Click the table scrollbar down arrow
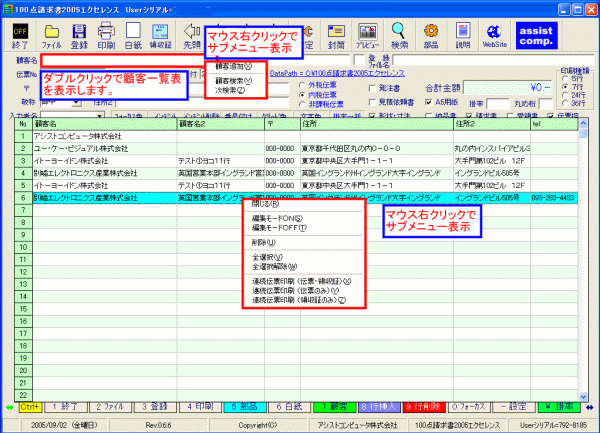 click(583, 397)
